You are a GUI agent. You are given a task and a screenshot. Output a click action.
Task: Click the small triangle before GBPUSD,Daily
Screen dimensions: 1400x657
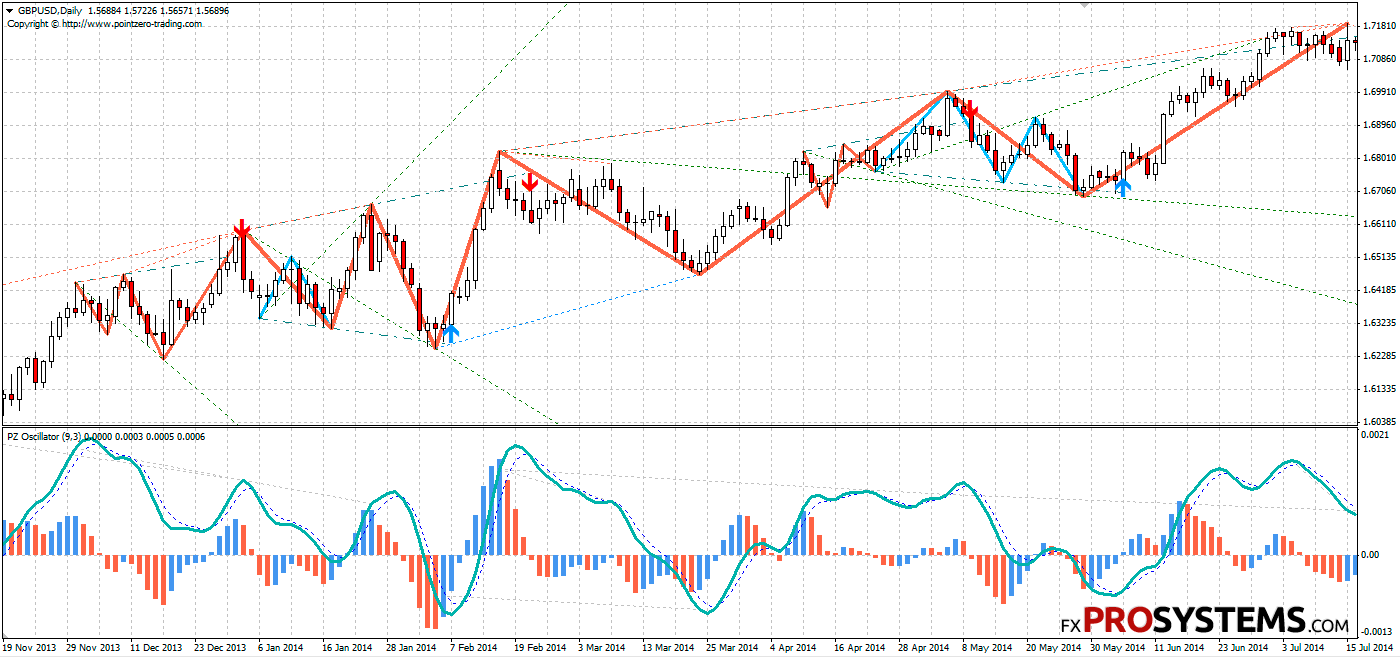(x=9, y=11)
